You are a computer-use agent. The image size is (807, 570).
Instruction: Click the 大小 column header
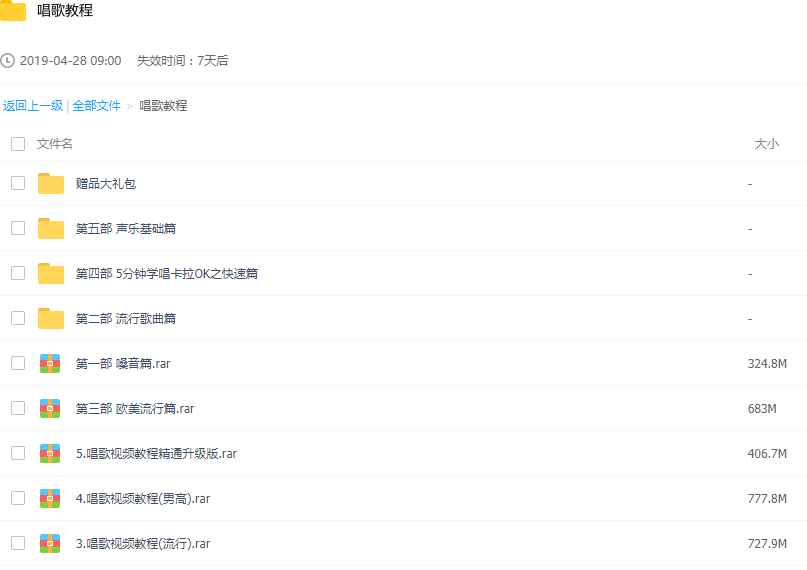point(766,144)
